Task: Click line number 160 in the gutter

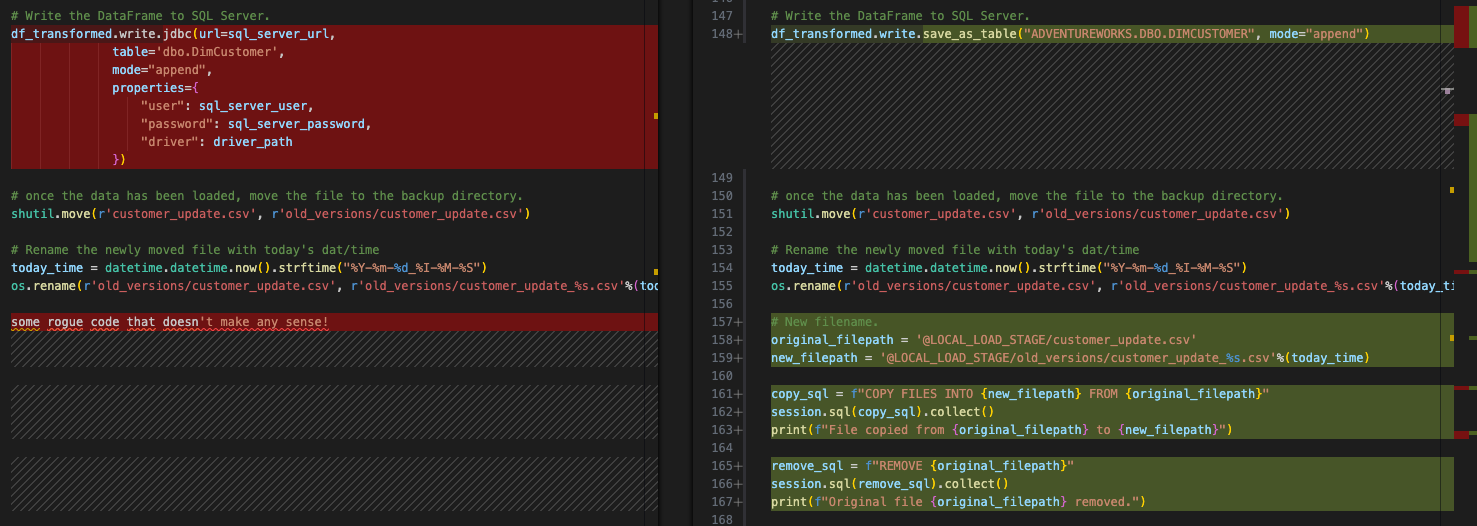Action: 721,376
